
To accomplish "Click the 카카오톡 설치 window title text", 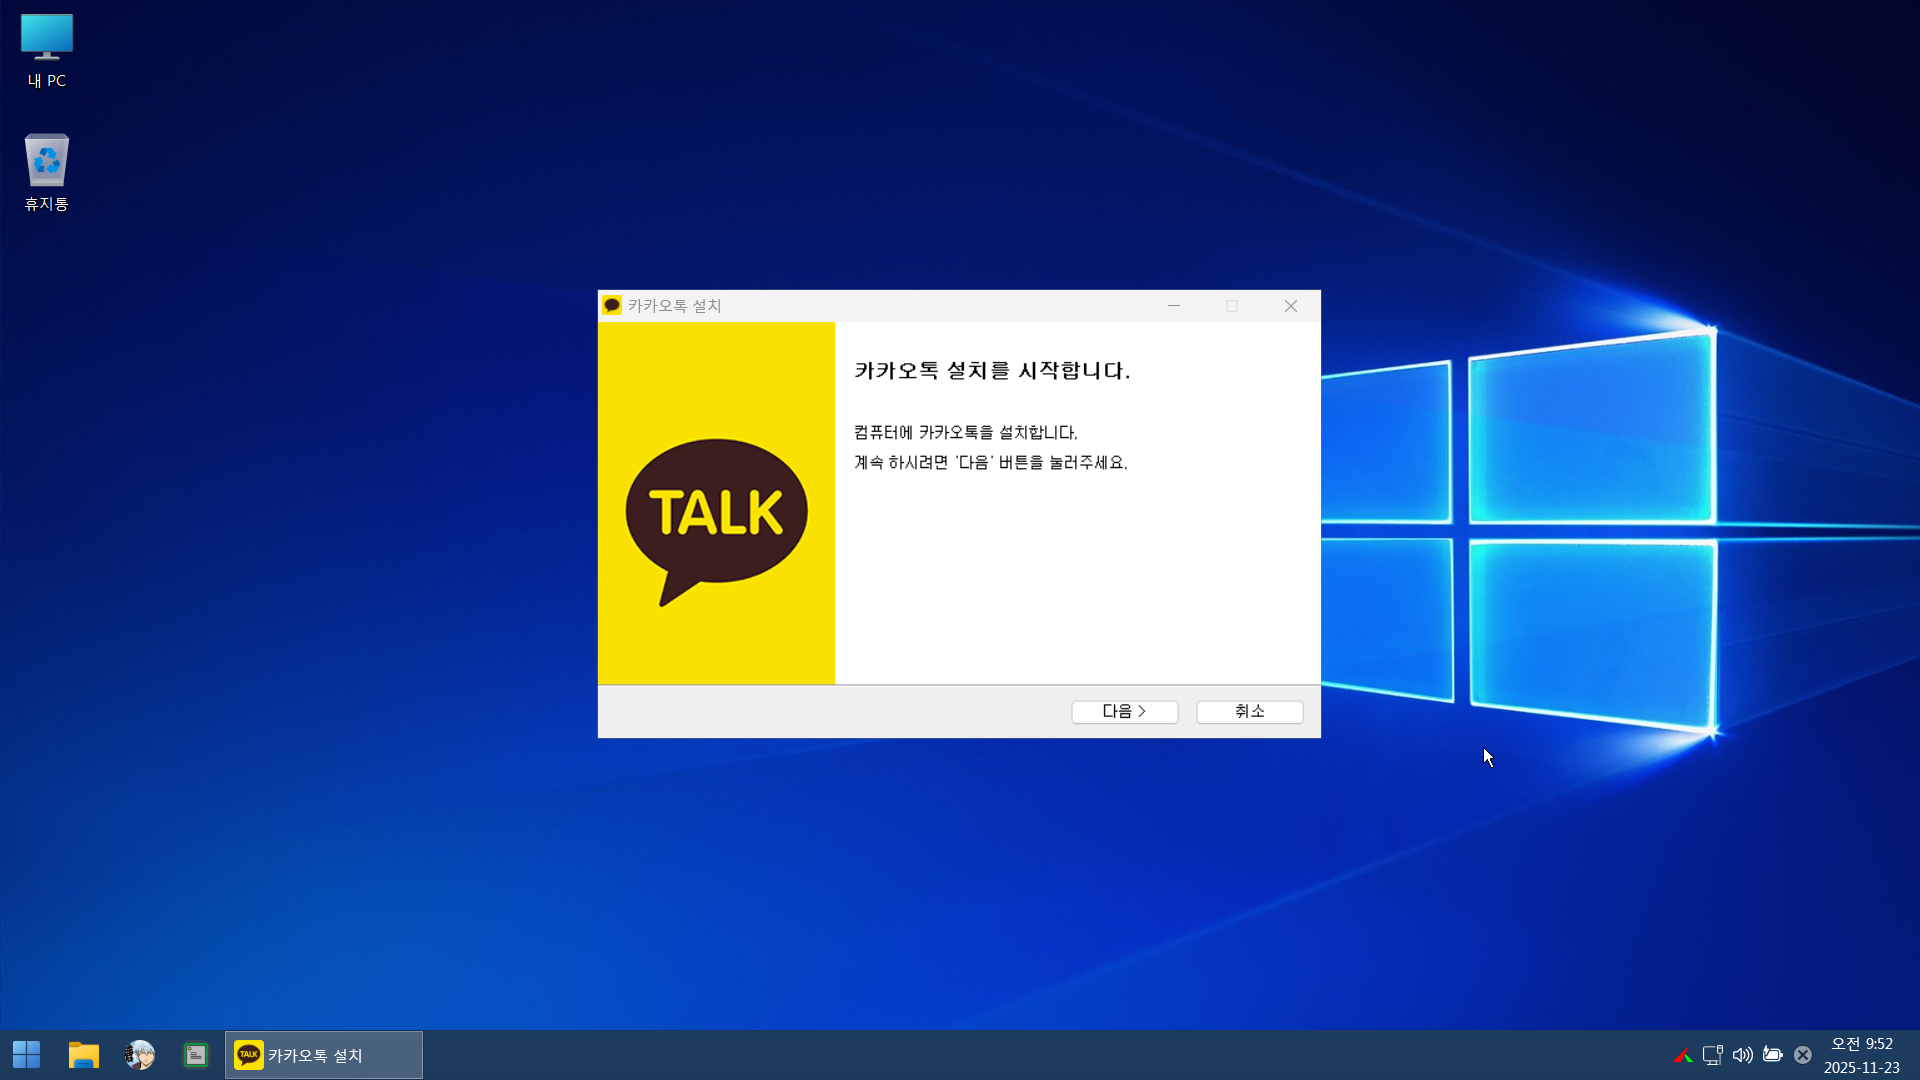I will [x=674, y=305].
